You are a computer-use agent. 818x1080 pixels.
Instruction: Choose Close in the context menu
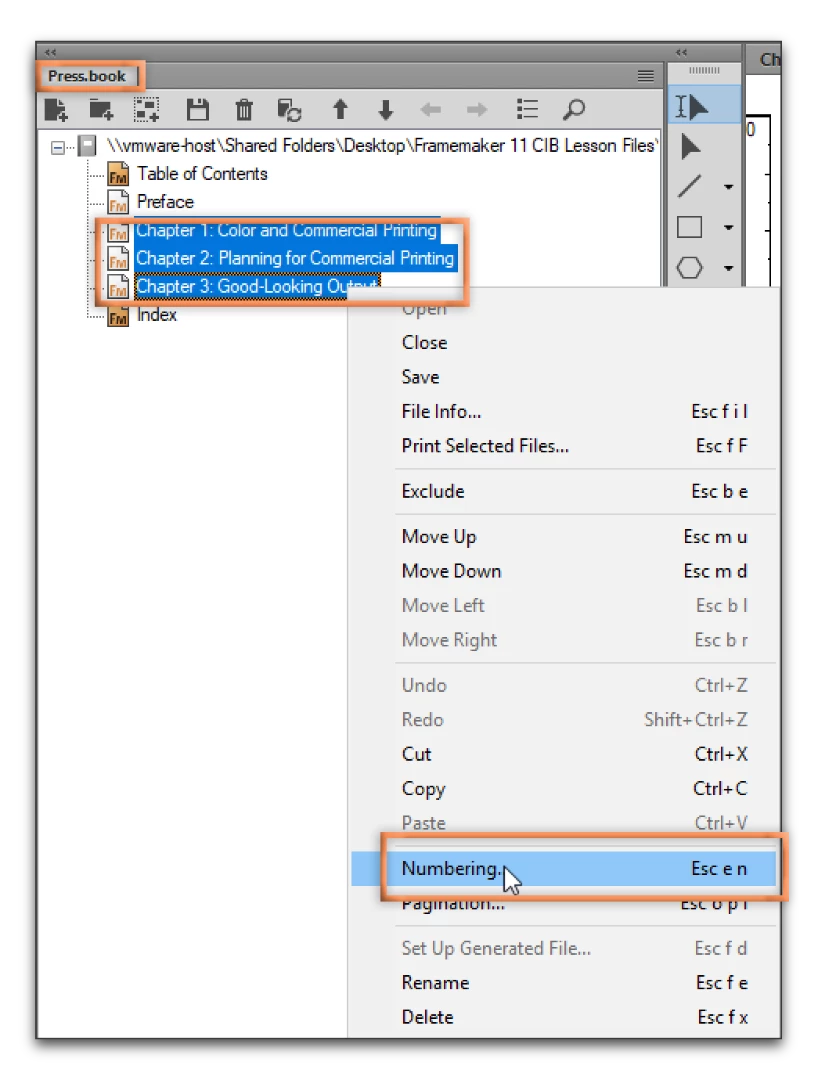coord(563,342)
